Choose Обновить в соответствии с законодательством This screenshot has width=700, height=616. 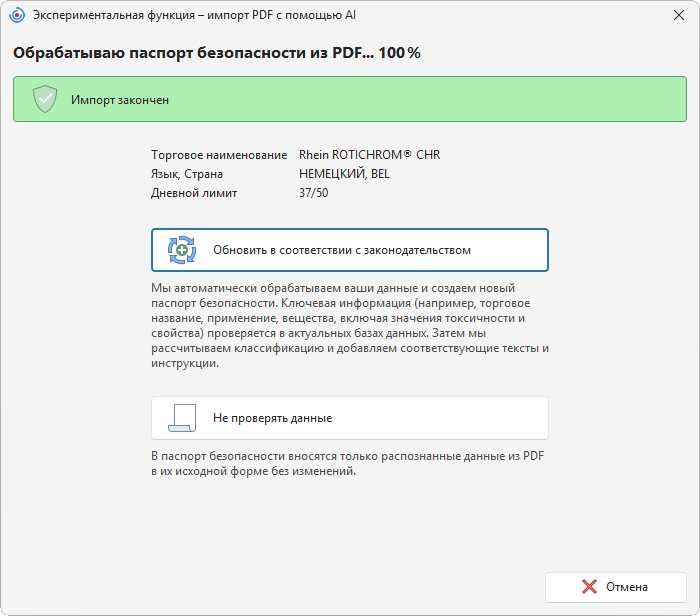[350, 250]
